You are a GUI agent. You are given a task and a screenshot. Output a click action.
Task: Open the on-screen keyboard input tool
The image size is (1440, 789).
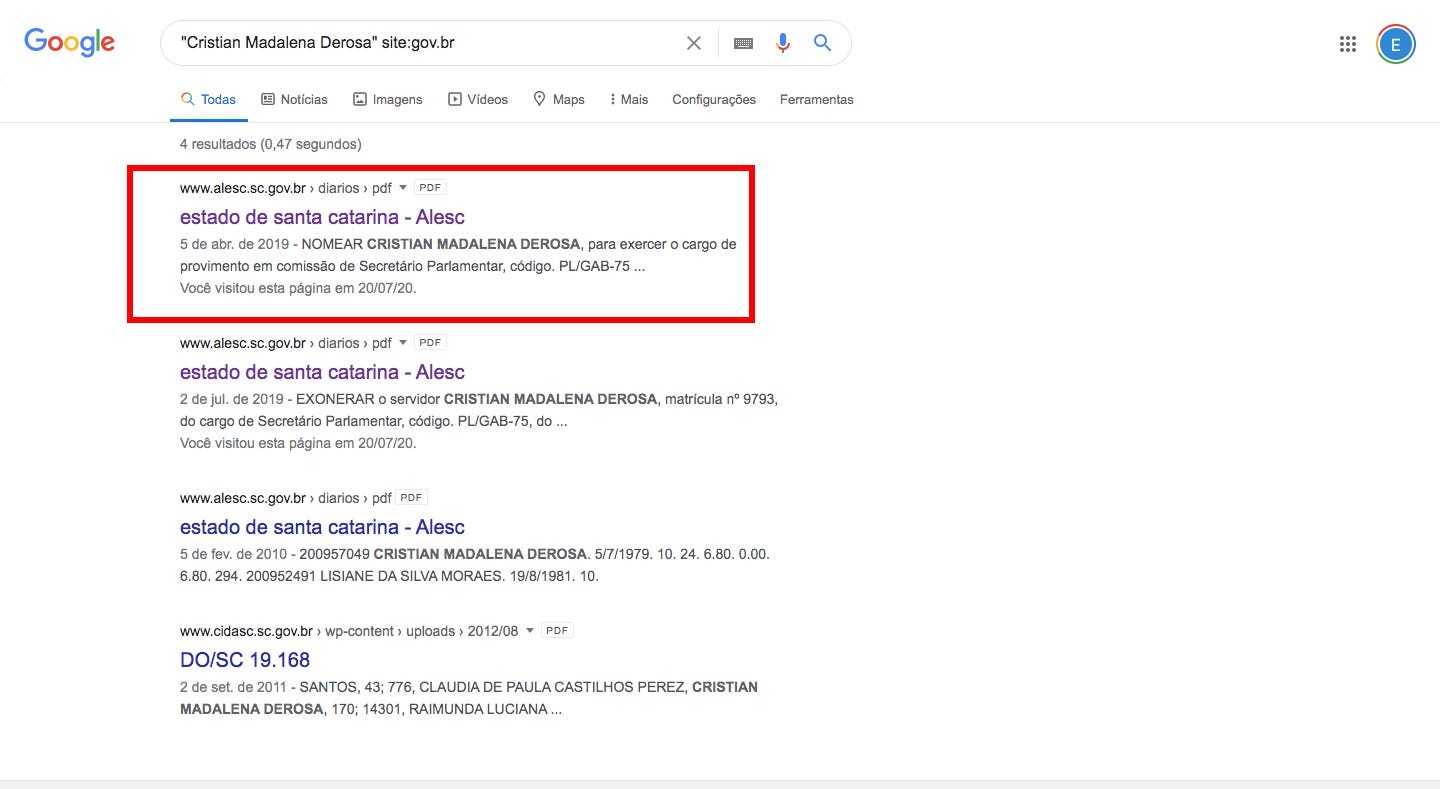click(743, 43)
